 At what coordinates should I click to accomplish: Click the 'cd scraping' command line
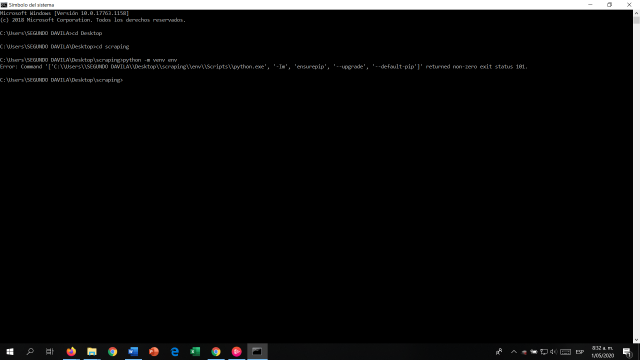click(x=64, y=47)
